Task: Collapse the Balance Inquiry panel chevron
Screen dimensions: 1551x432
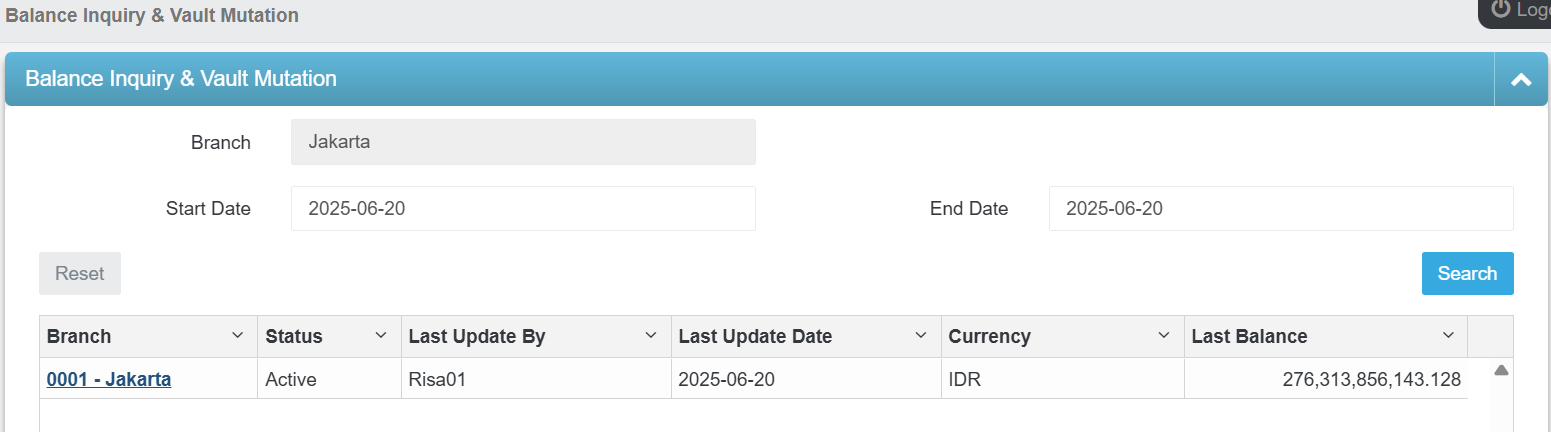Action: pyautogui.click(x=1521, y=80)
